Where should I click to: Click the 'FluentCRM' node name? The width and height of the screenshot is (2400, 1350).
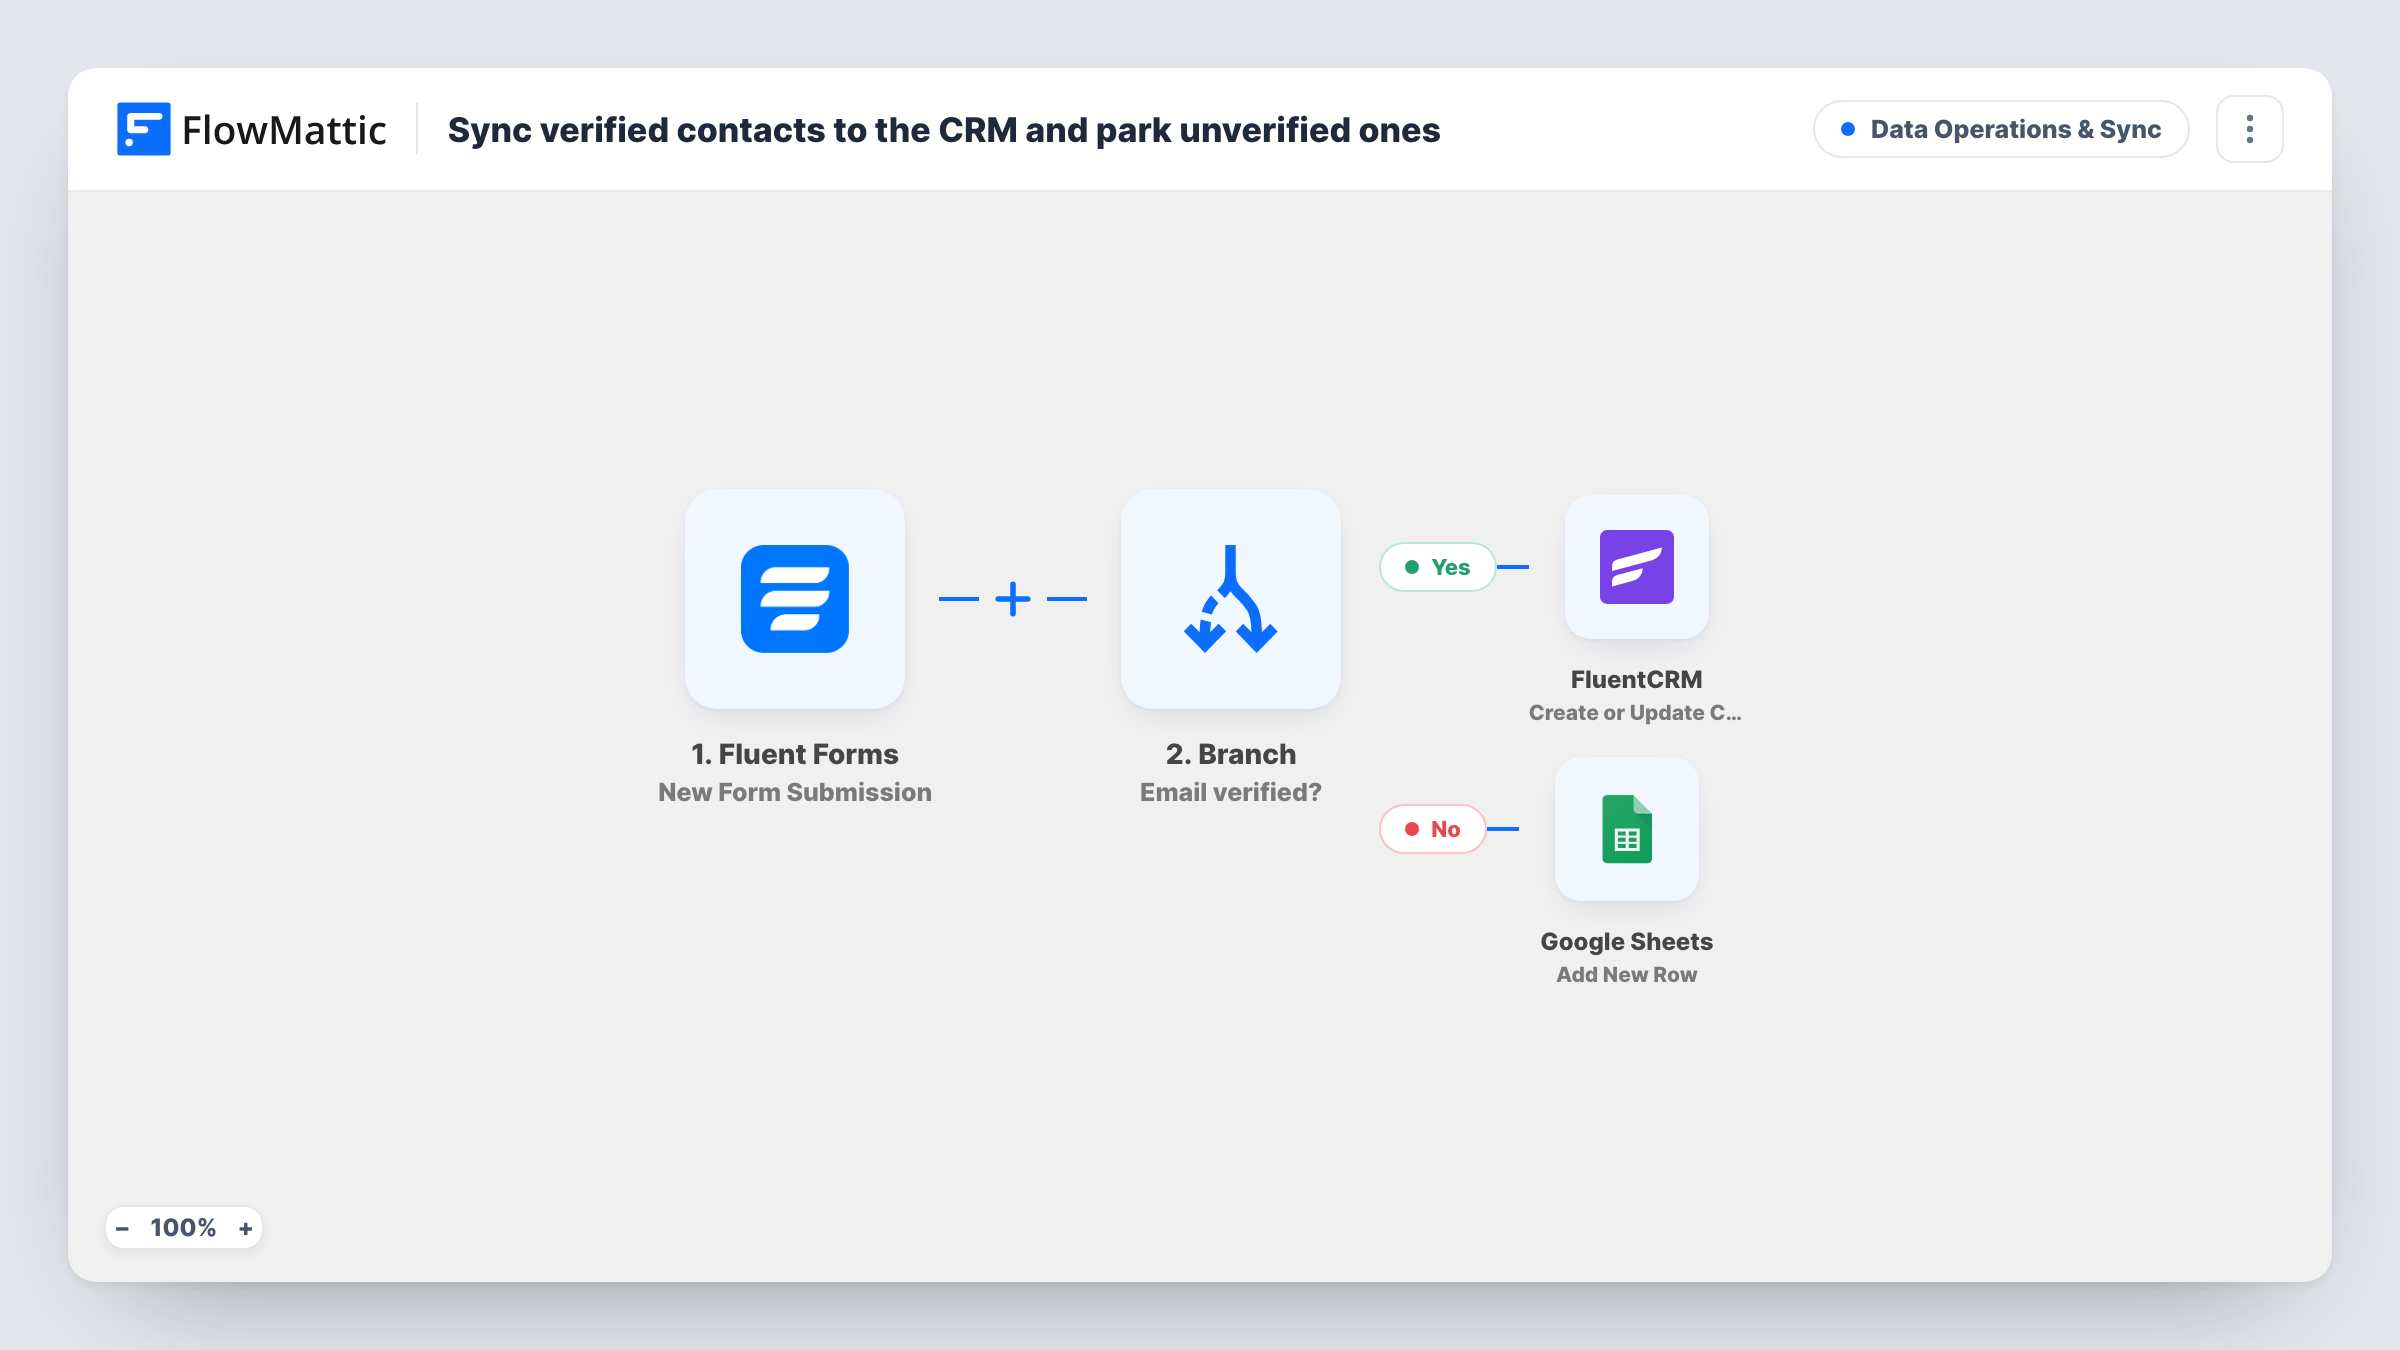(x=1637, y=679)
